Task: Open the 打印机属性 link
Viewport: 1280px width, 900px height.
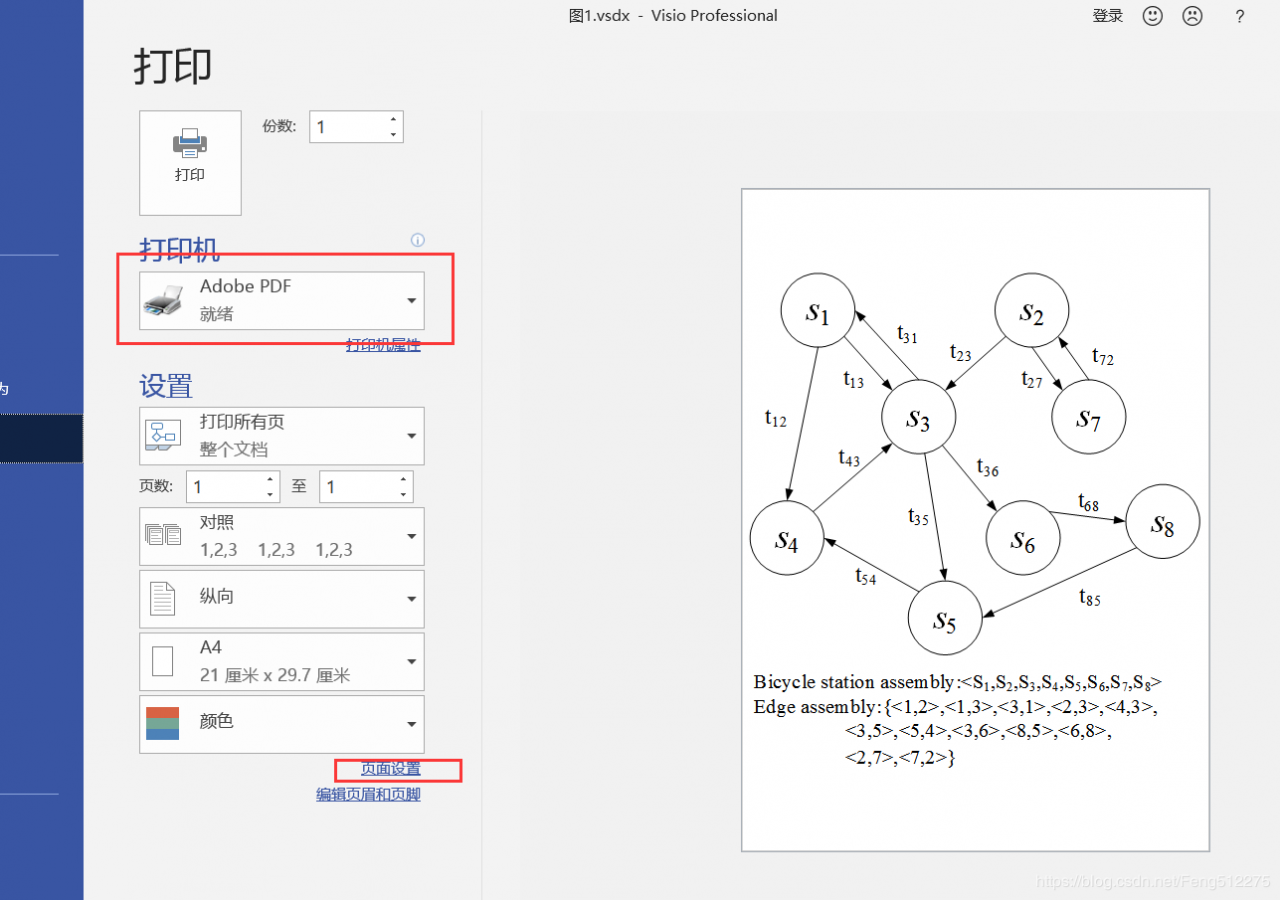Action: click(x=383, y=344)
